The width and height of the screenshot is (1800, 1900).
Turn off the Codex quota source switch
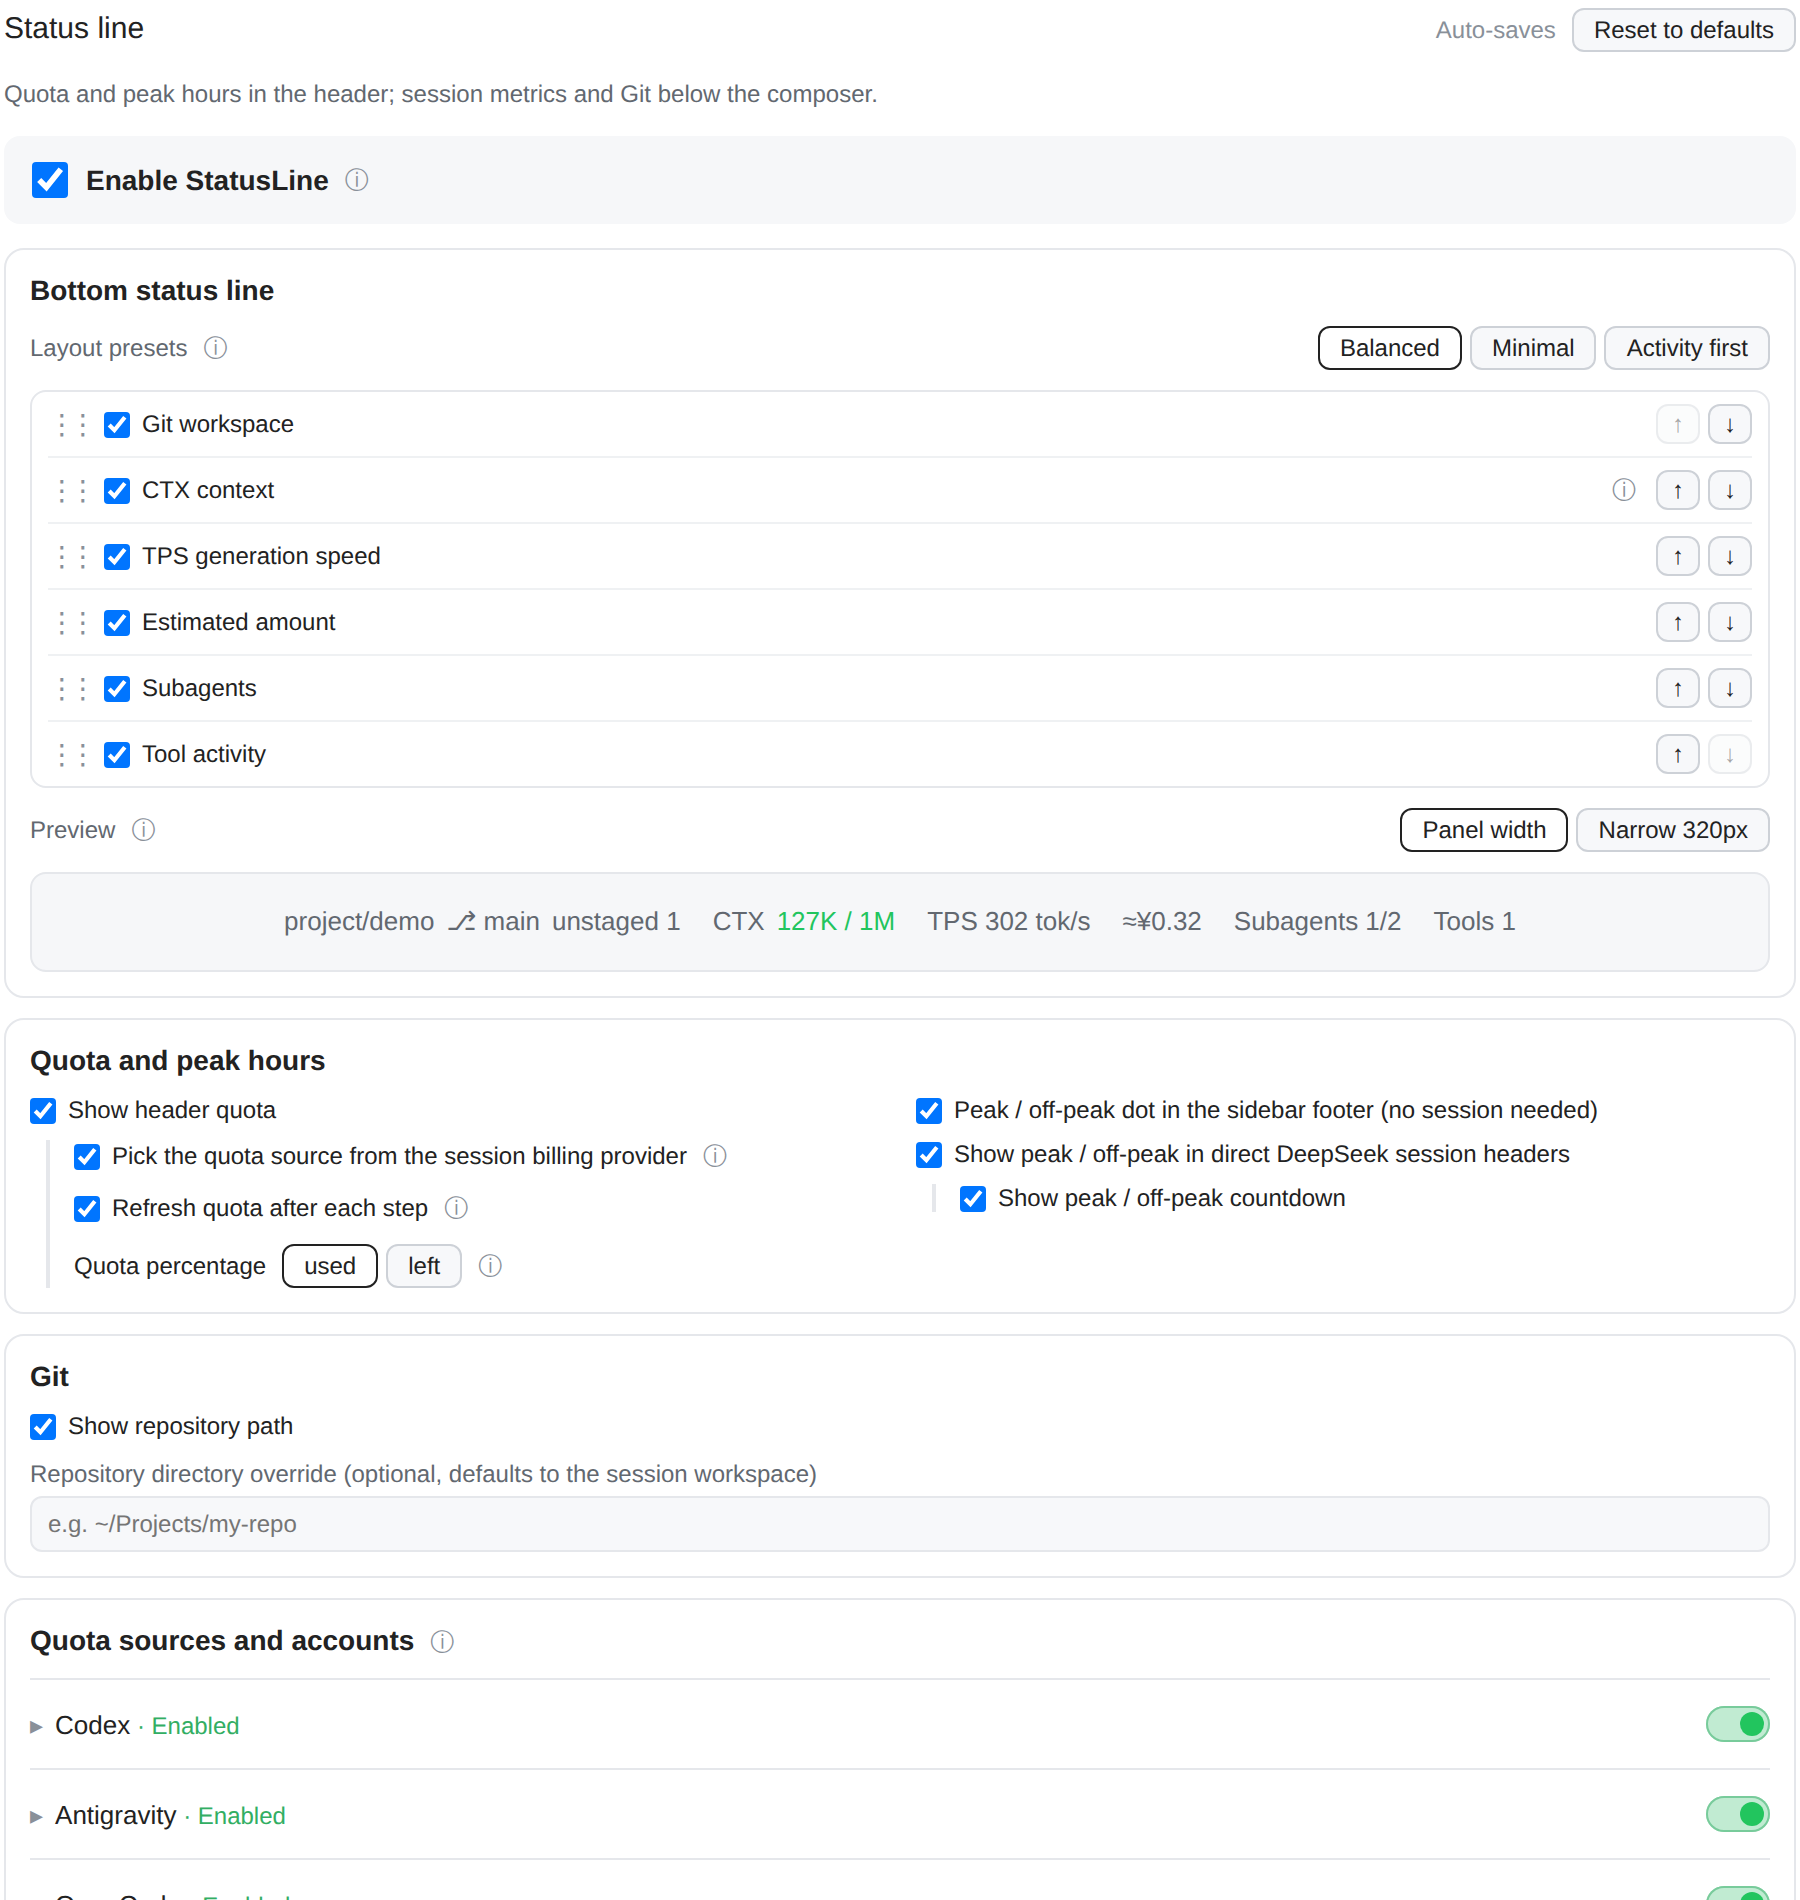[1738, 1724]
